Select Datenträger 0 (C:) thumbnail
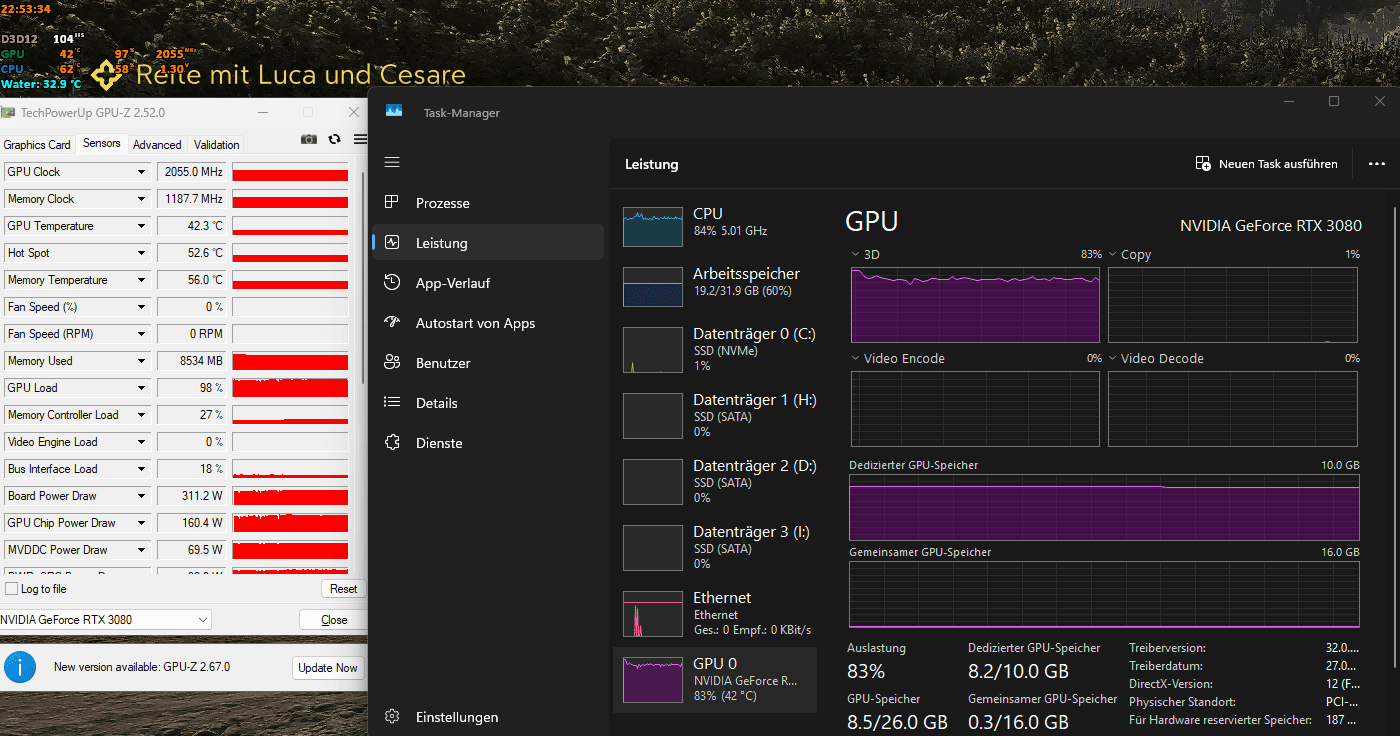Viewport: 1400px width, 736px height. pos(652,350)
